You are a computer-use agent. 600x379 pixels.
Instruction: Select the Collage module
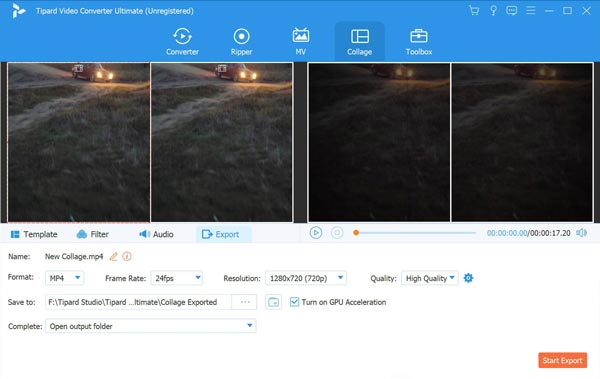[359, 42]
